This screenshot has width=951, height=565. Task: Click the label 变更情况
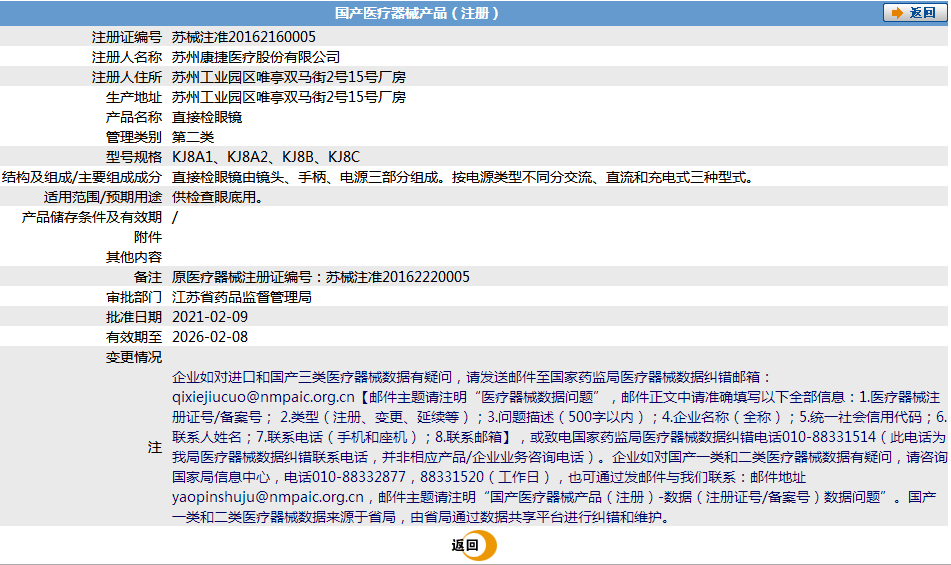[x=134, y=357]
